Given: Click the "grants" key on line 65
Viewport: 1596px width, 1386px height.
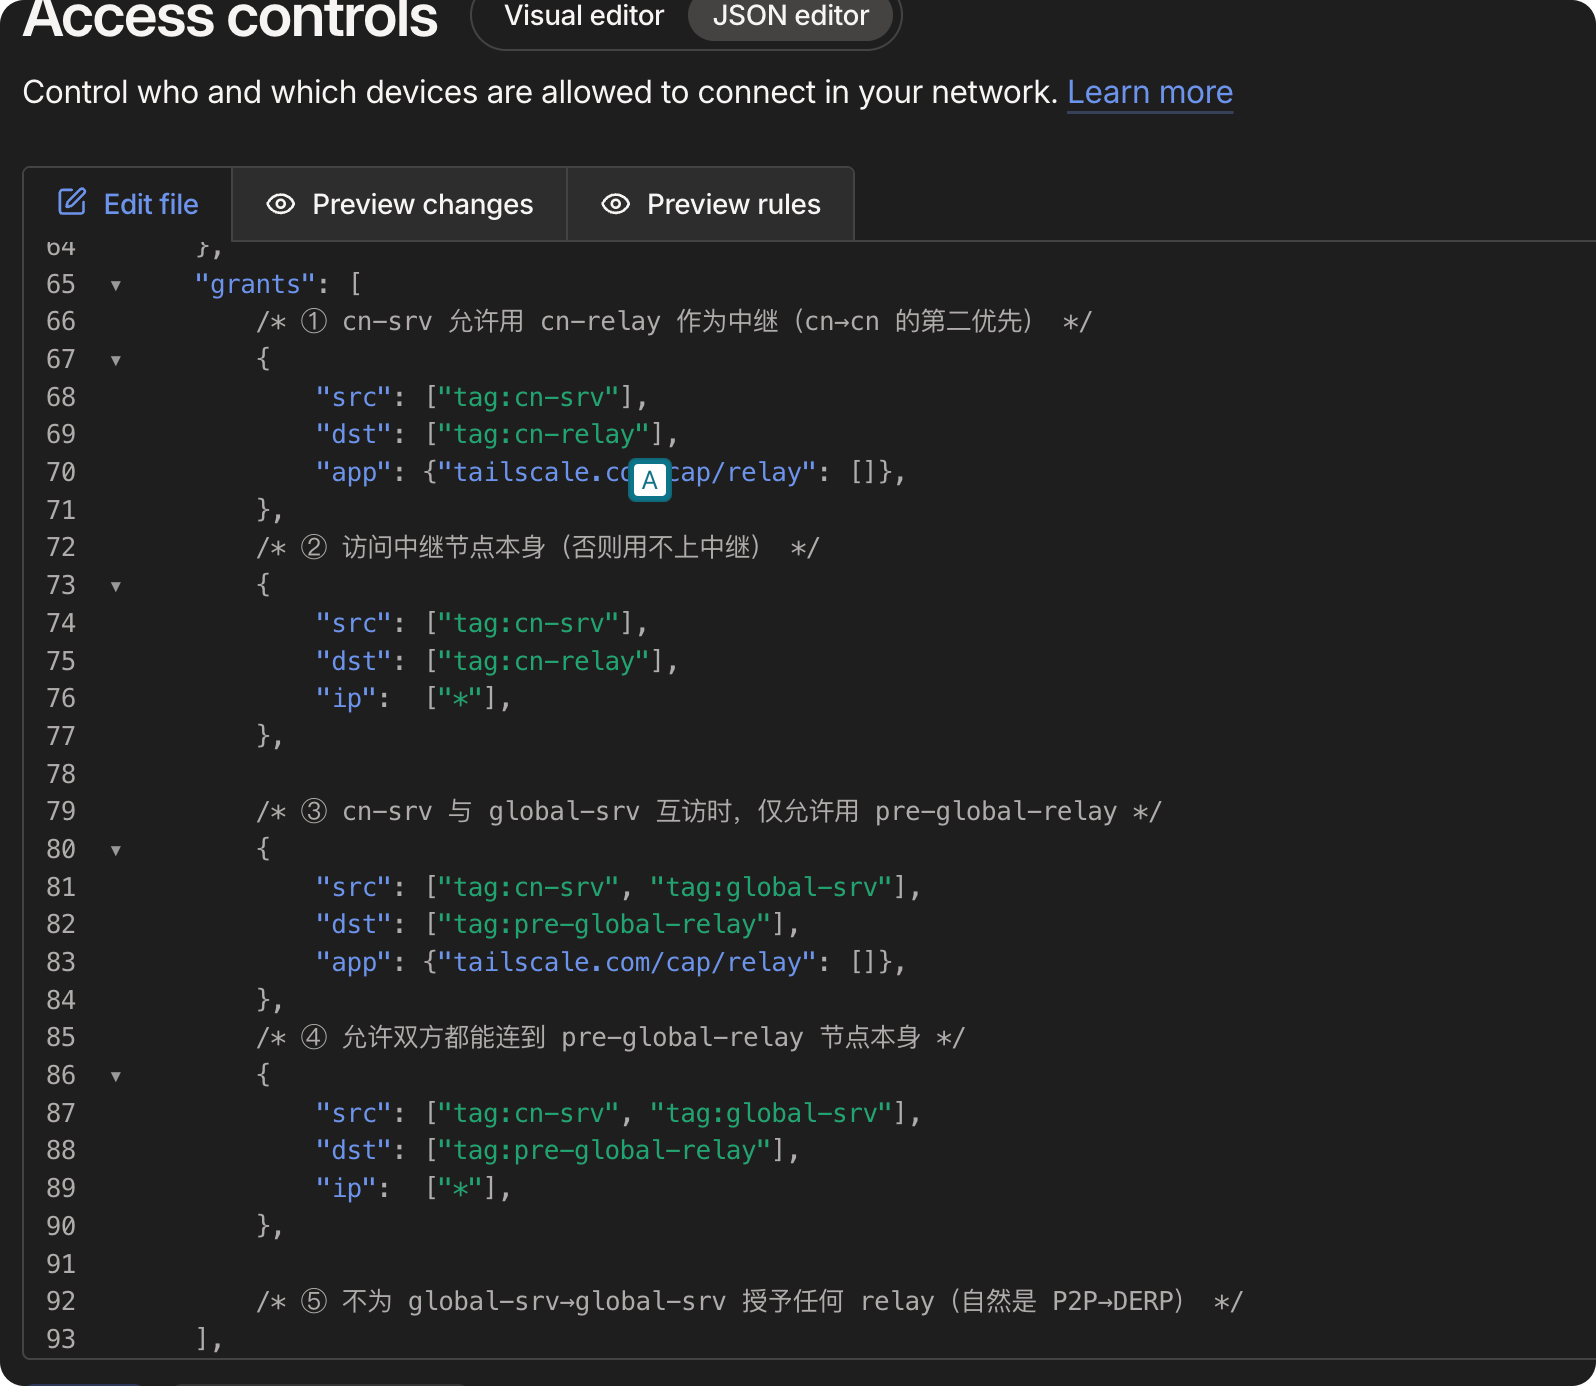Looking at the screenshot, I should [x=255, y=285].
